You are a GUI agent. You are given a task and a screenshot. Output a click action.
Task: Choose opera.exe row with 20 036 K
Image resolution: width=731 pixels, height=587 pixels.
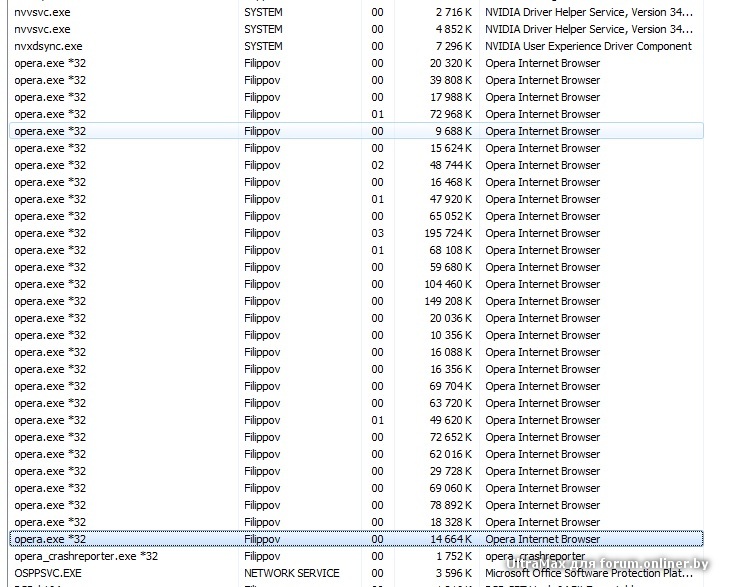click(356, 318)
